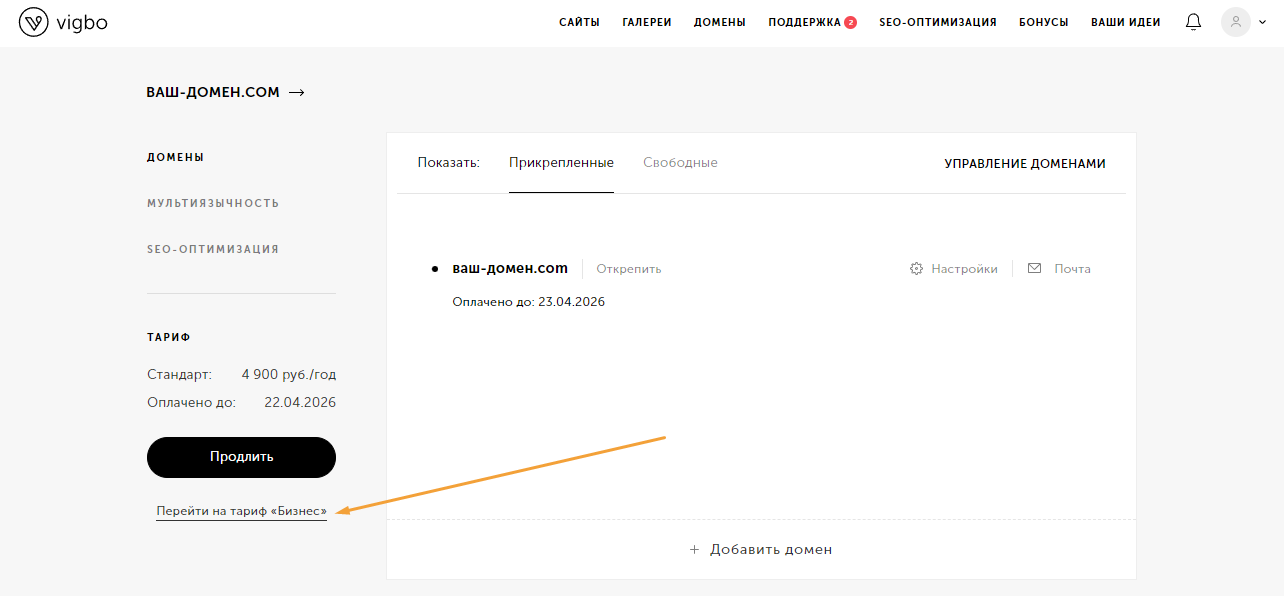Screen dimensions: 1284x596
Task: Click arrow next to ВАШ-ДОМЕН.COM heading
Action: (x=296, y=93)
